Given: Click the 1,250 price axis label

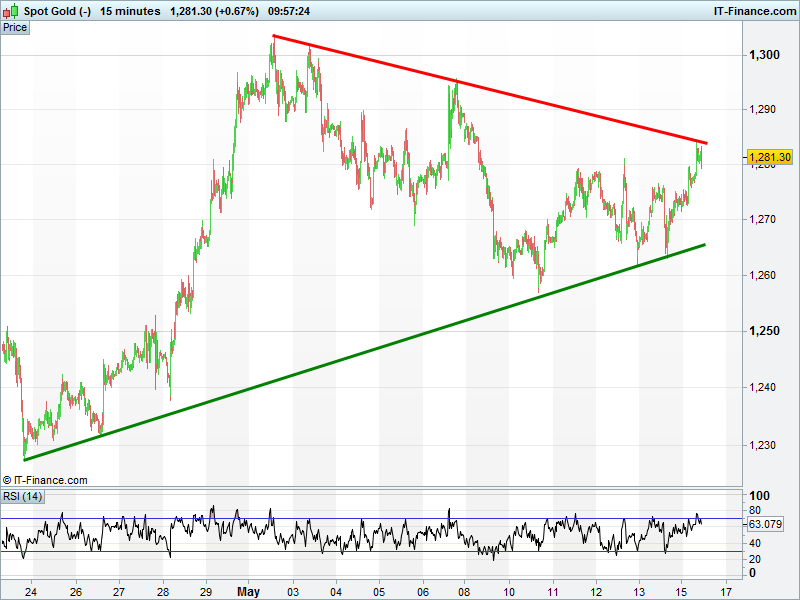Looking at the screenshot, I should point(764,331).
